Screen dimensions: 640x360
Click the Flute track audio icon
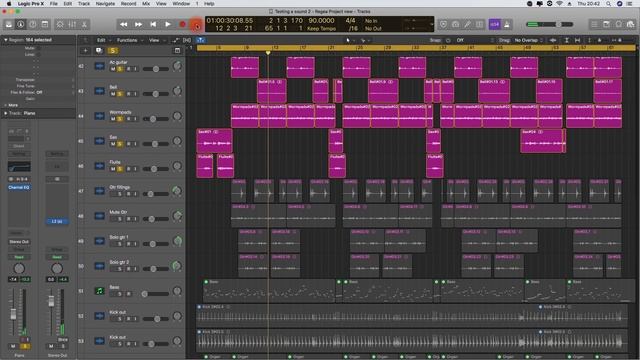coord(99,166)
